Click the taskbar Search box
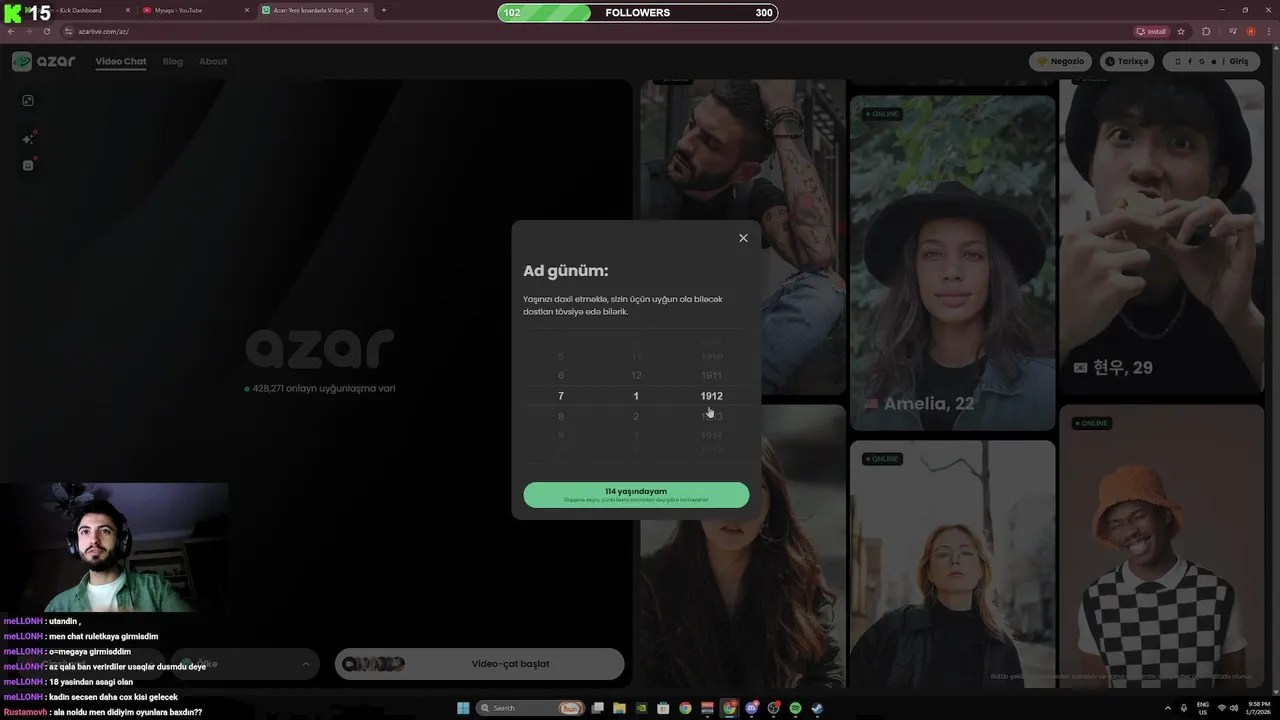 coord(530,708)
